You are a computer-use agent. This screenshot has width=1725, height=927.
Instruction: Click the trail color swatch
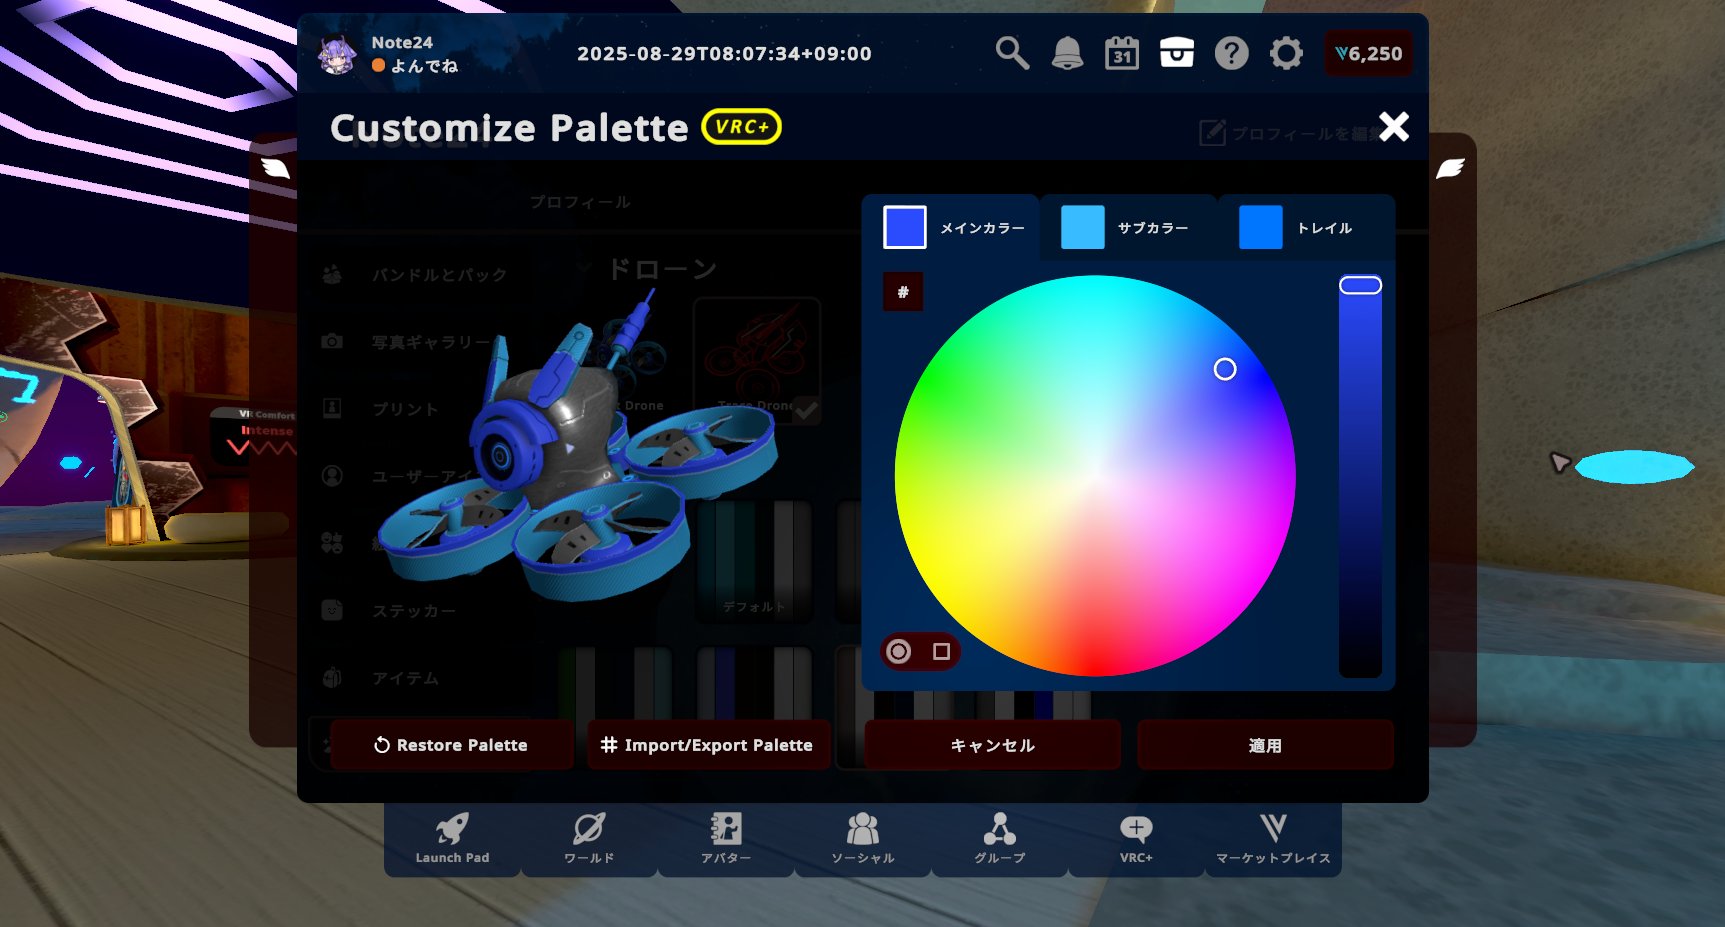click(x=1261, y=227)
